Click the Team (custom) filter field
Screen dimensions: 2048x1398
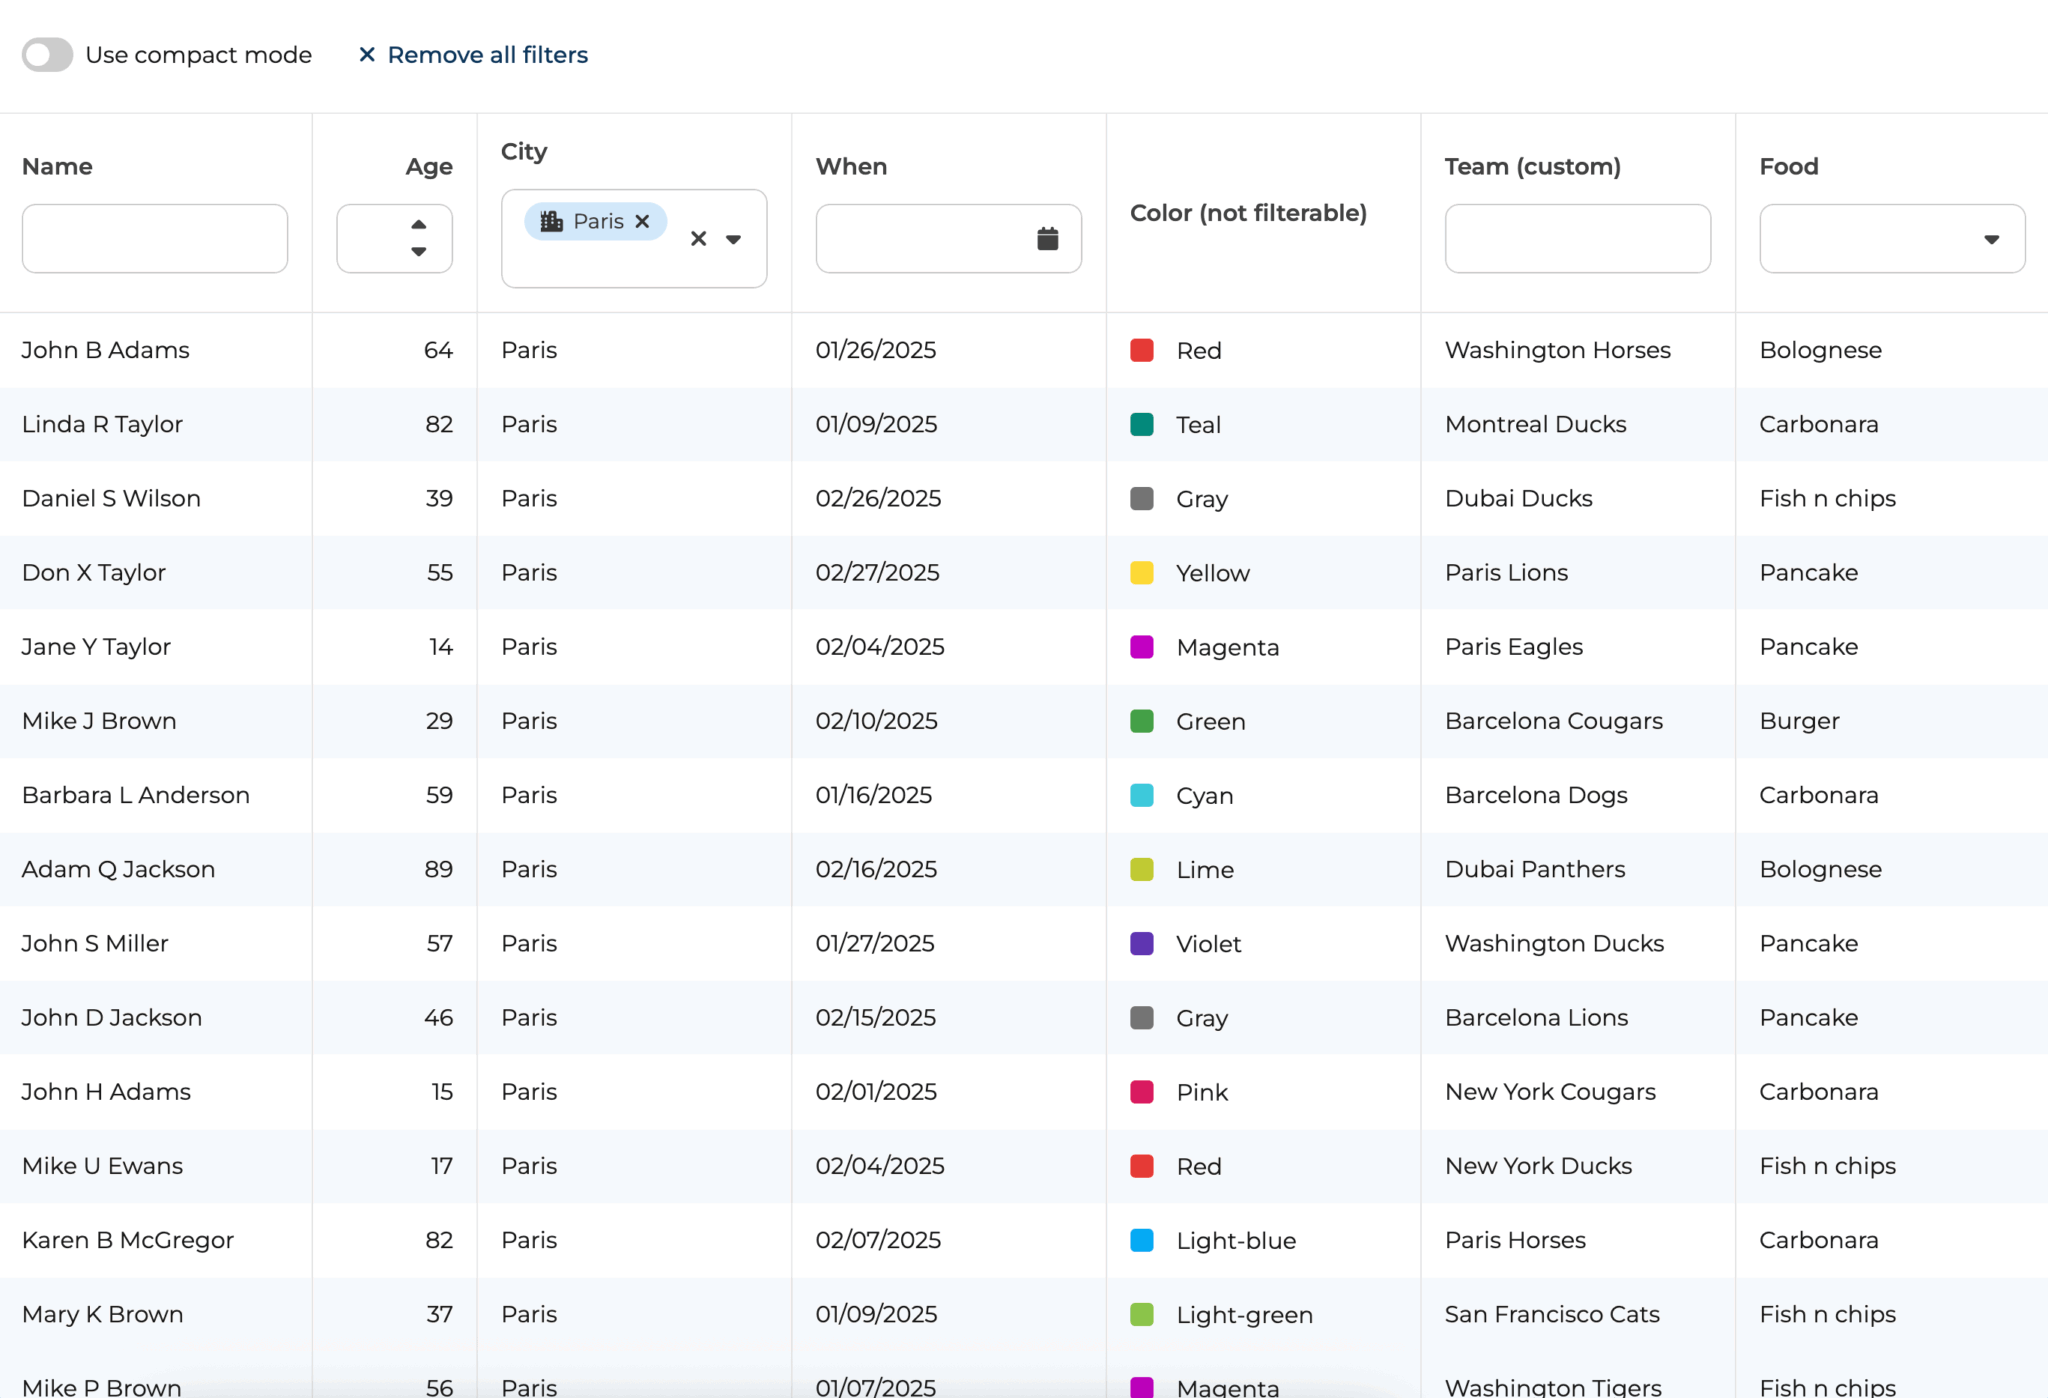[x=1577, y=239]
